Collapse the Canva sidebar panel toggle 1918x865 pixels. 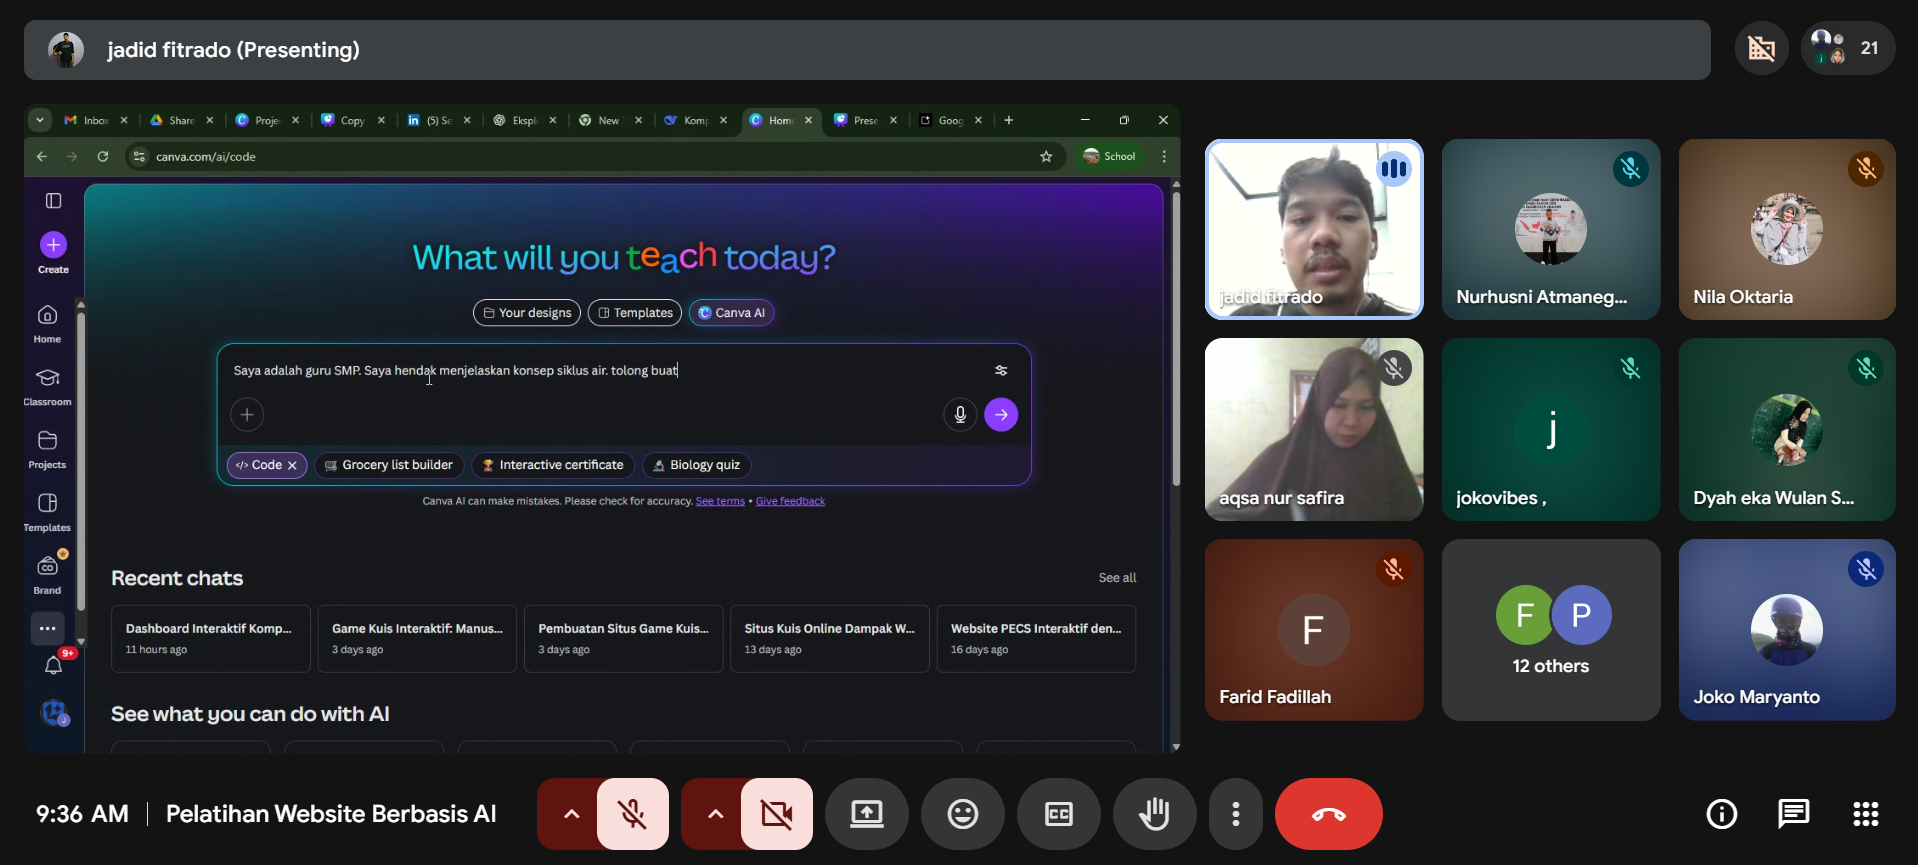[x=54, y=201]
